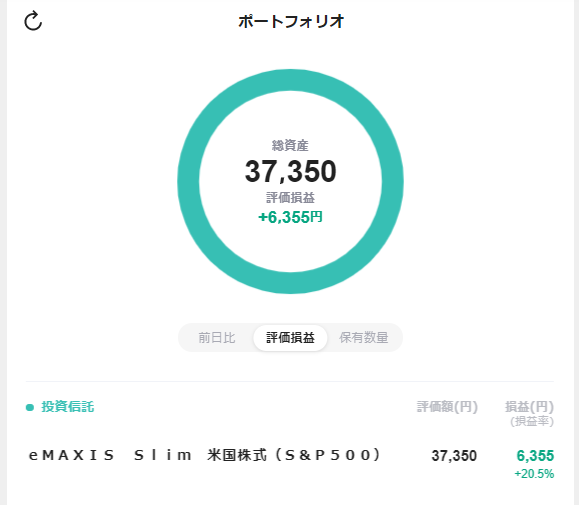Select the 評価損益 segment
The height and width of the screenshot is (505, 579).
pos(290,337)
